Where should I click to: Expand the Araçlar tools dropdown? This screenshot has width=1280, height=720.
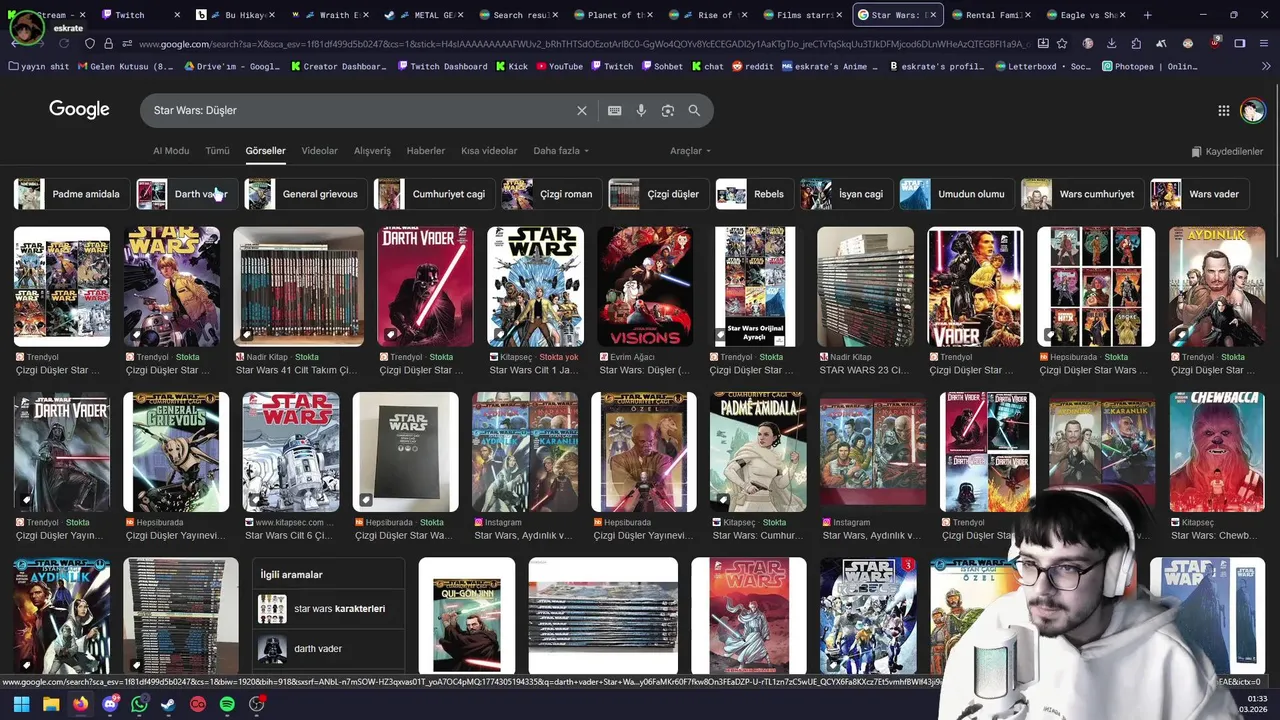click(x=690, y=151)
